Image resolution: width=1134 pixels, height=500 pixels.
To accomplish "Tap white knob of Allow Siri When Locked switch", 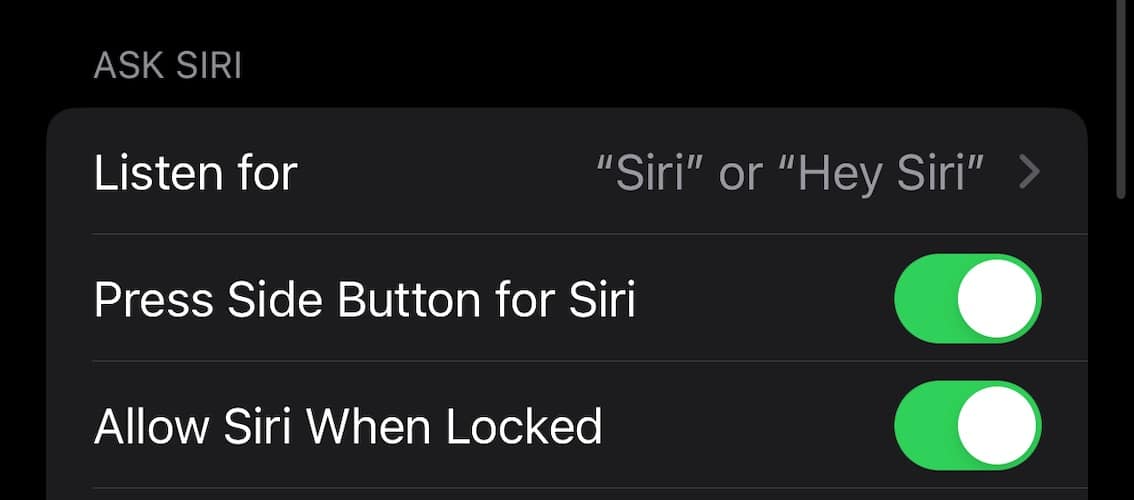I will (996, 425).
